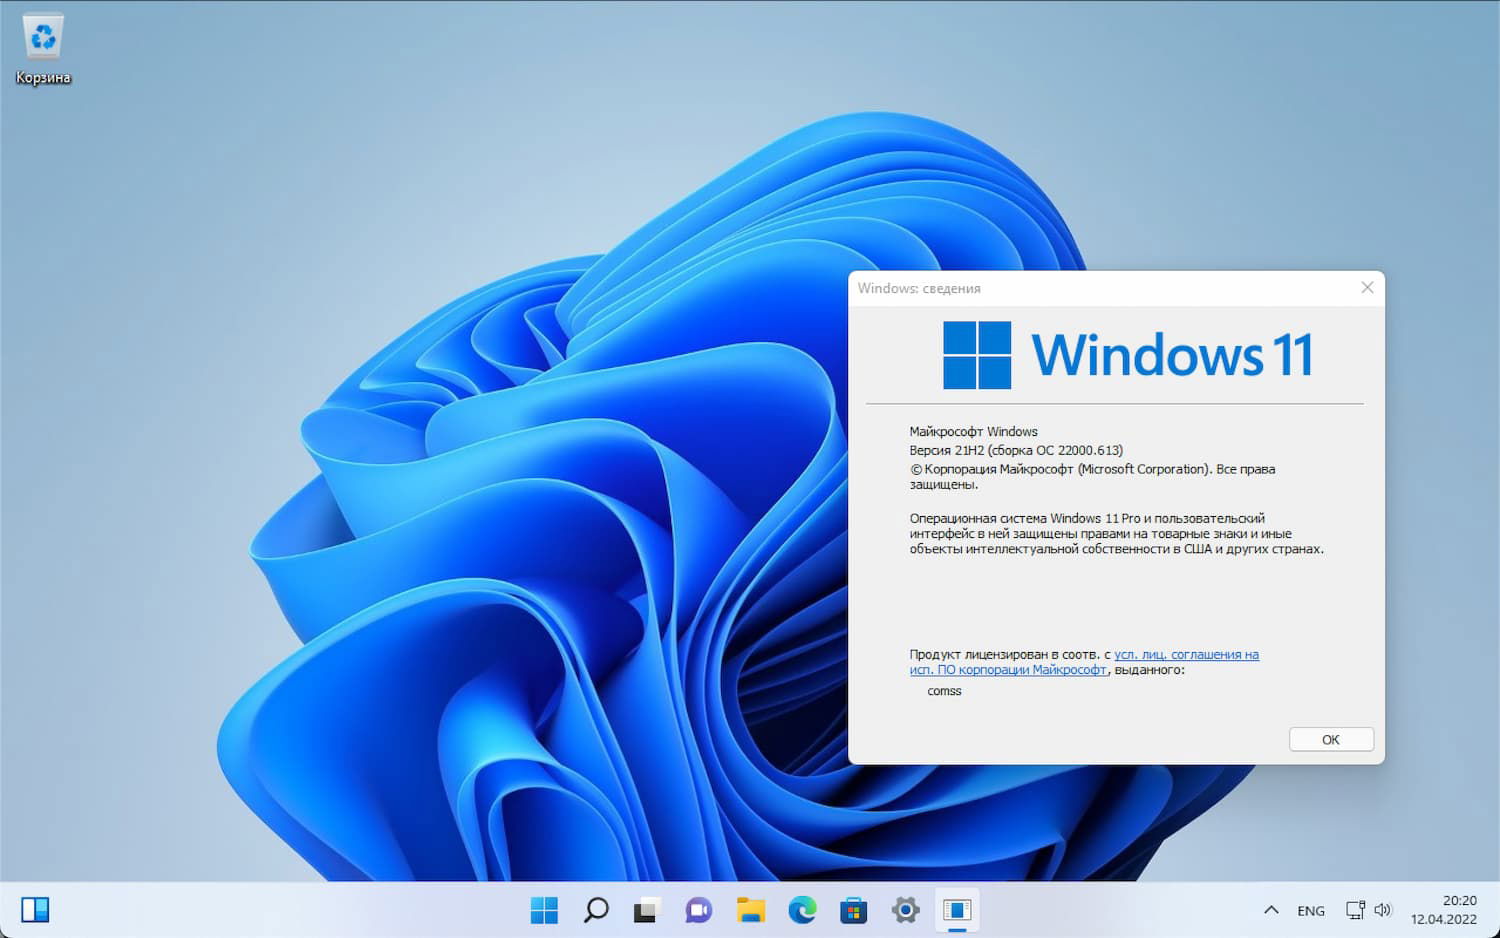Select the Windows 11 logo in the dialog
This screenshot has height=938, width=1500.
(x=1128, y=354)
